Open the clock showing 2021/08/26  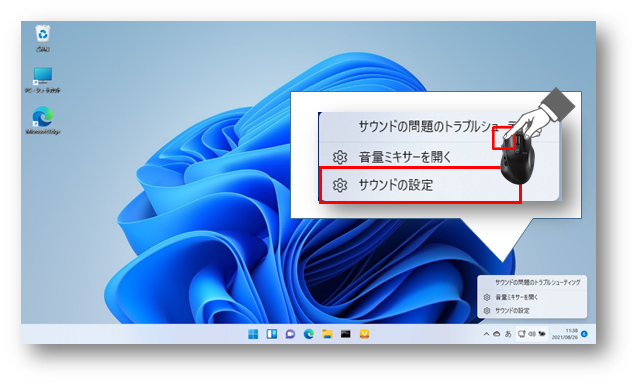(x=565, y=334)
